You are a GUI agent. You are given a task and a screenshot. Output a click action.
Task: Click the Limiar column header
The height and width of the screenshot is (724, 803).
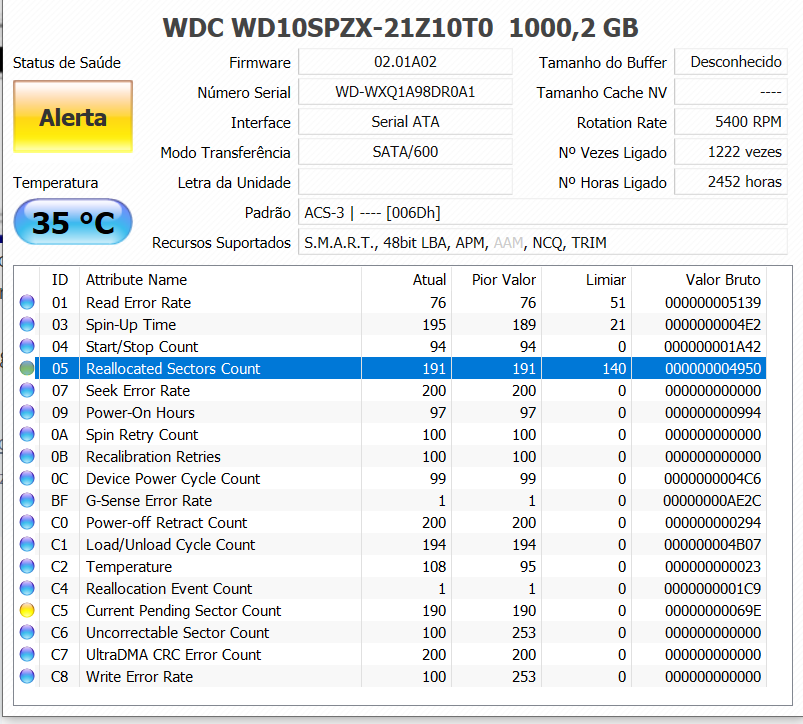[586, 280]
